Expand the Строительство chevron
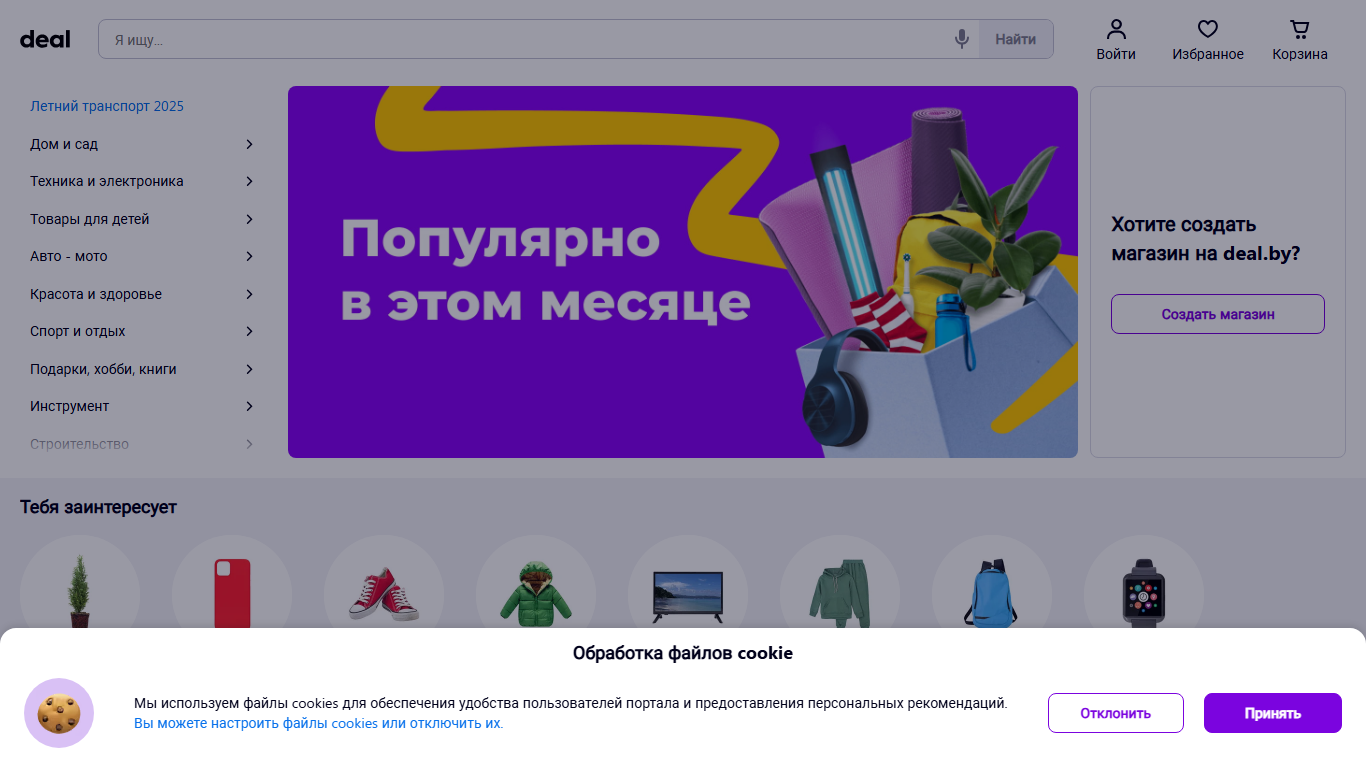This screenshot has width=1366, height=768. [x=249, y=444]
